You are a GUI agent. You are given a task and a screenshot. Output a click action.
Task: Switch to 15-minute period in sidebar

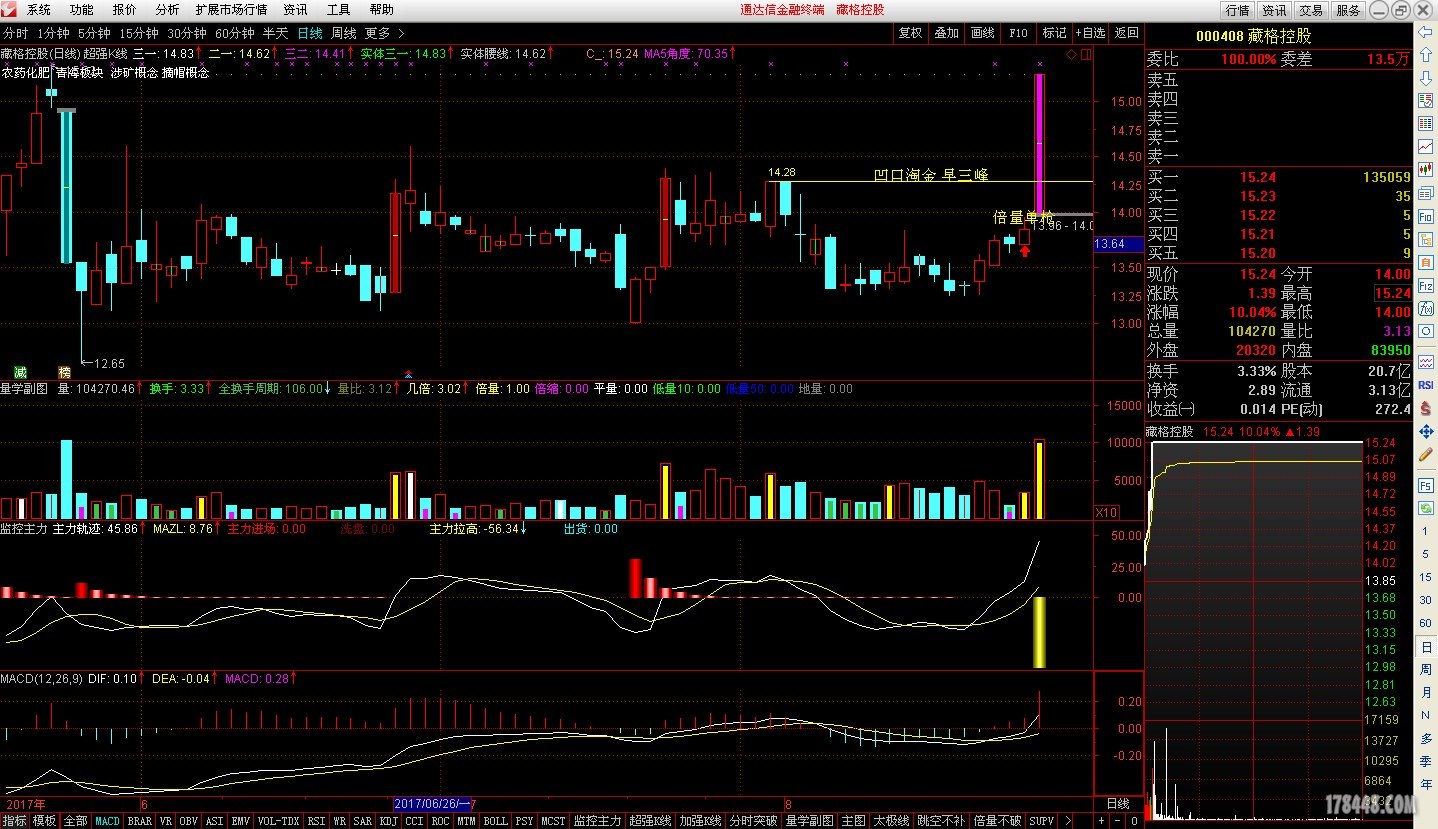point(1426,577)
